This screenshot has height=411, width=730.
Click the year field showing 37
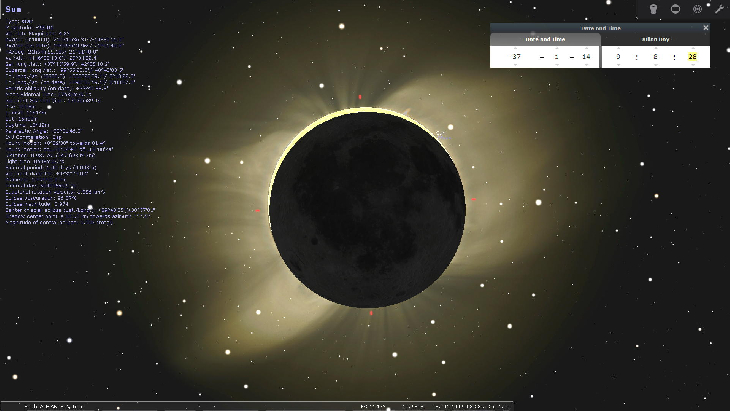[x=516, y=57]
